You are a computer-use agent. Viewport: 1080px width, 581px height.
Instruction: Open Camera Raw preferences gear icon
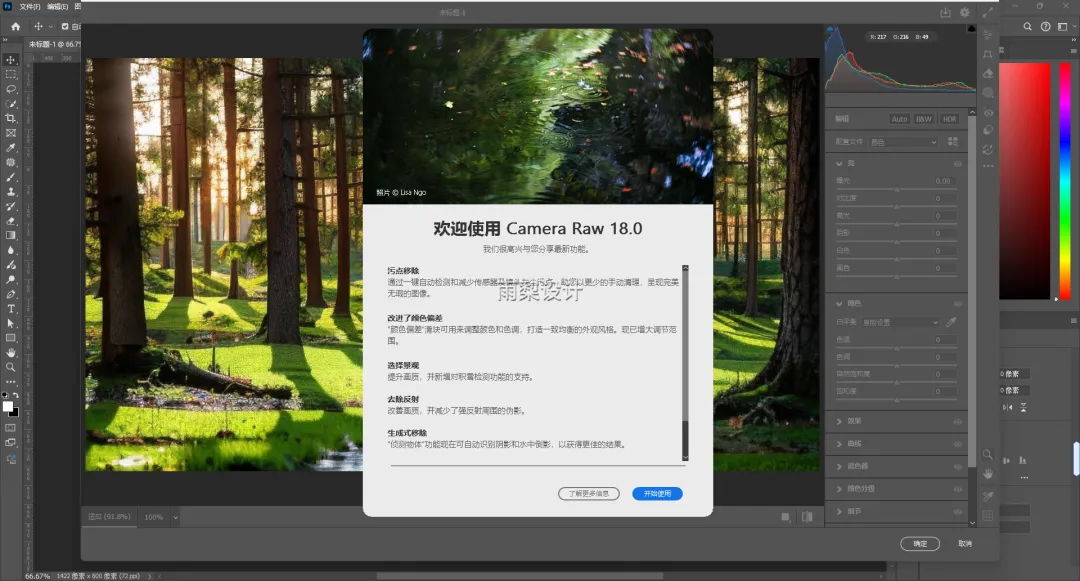tap(964, 12)
